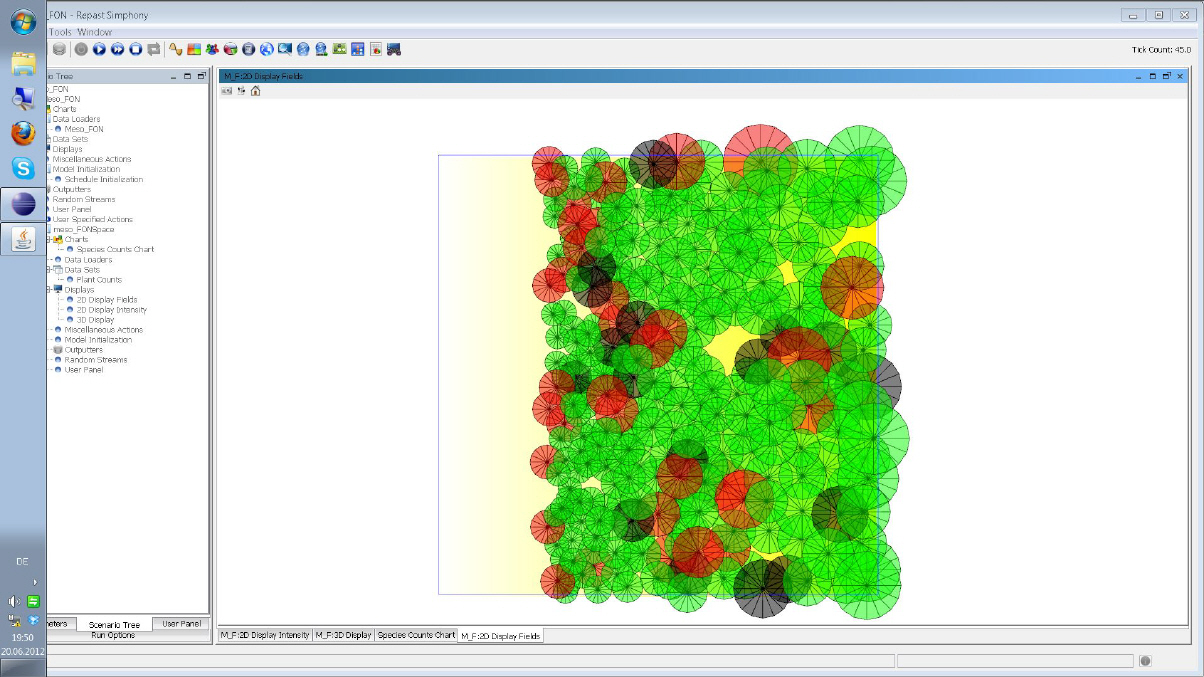This screenshot has height=677, width=1204.
Task: Switch to M_F:3D Display tab
Action: tap(344, 635)
